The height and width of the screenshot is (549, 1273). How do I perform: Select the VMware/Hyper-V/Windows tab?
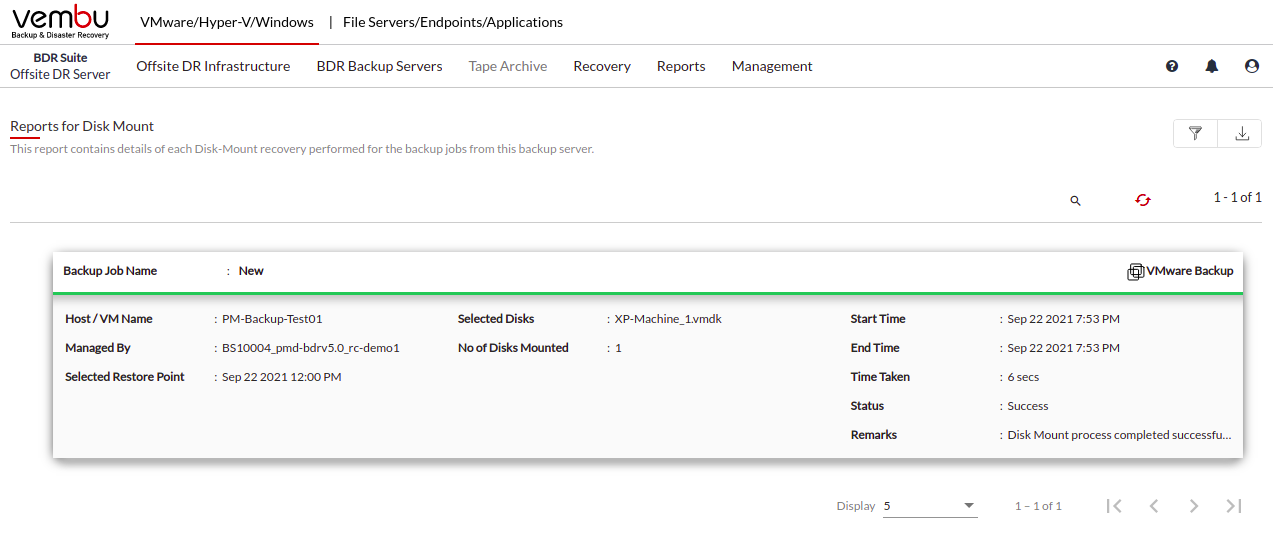coord(227,22)
